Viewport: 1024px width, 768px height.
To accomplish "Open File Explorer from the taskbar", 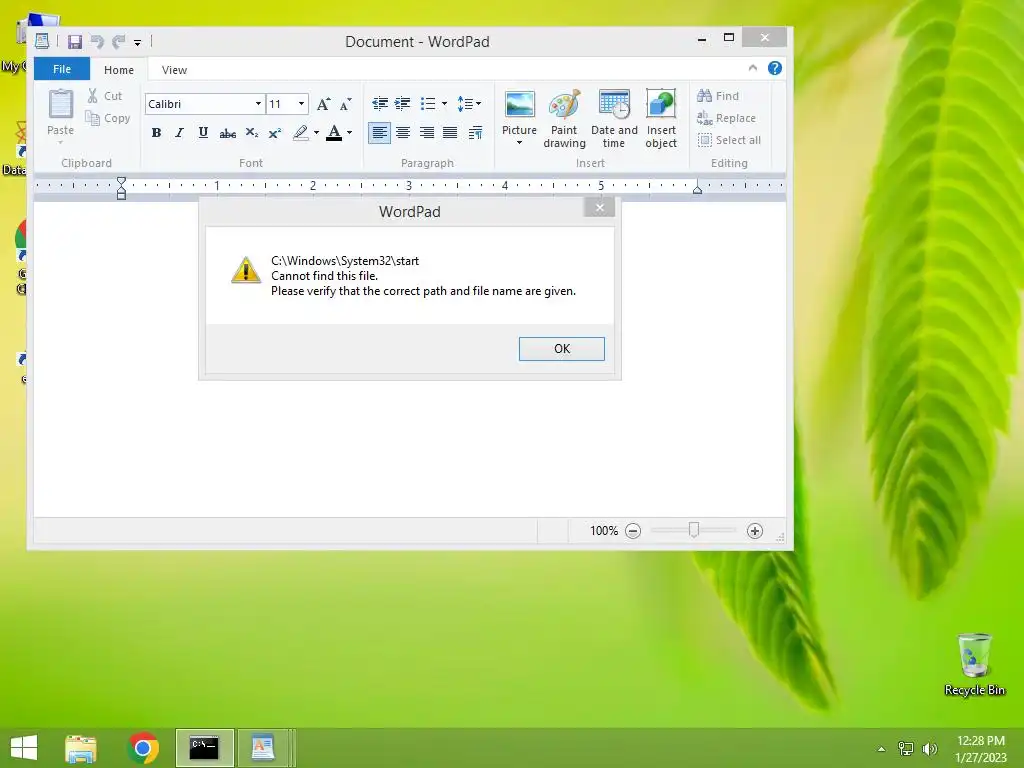I will point(81,748).
